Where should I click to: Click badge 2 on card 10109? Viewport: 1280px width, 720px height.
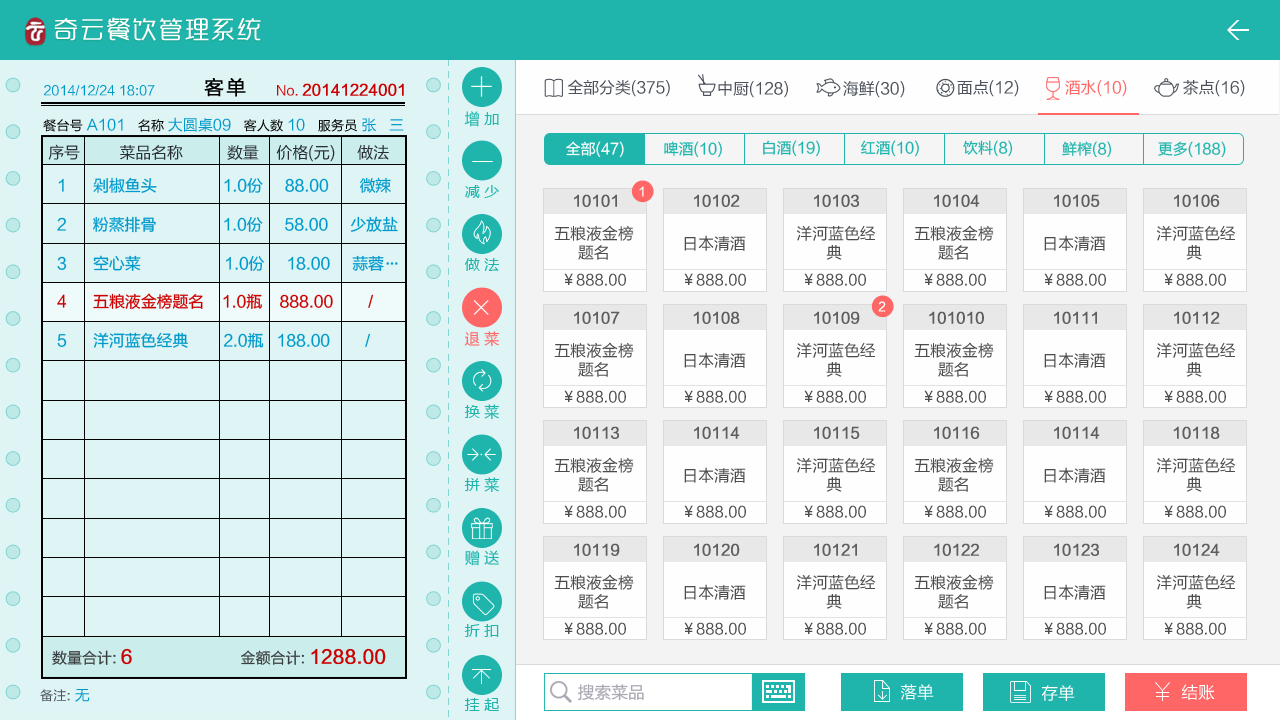(882, 306)
